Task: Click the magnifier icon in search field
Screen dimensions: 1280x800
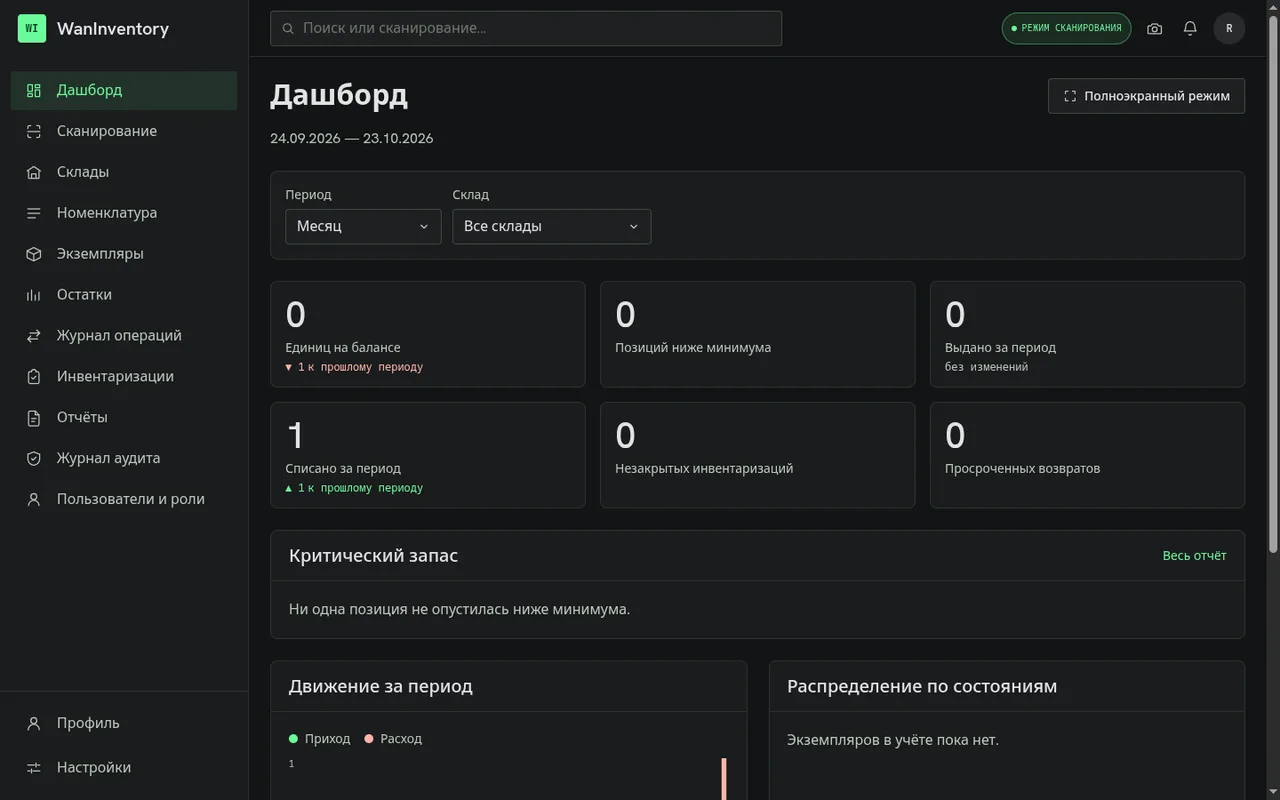Action: pos(289,28)
